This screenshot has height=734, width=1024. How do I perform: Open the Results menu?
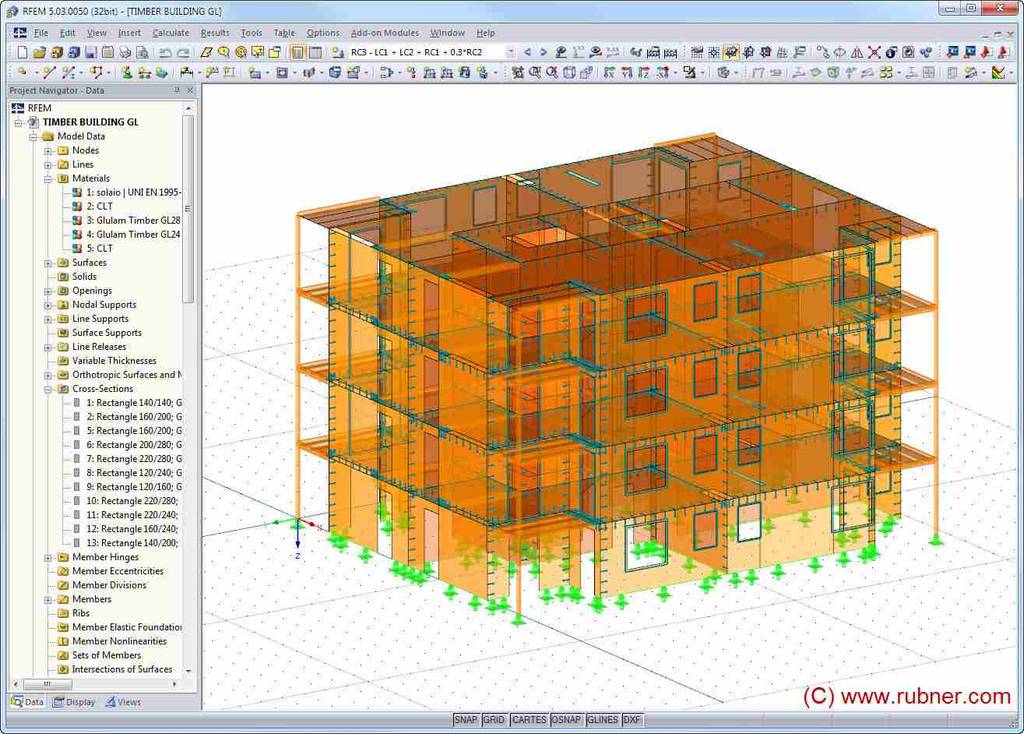click(215, 33)
